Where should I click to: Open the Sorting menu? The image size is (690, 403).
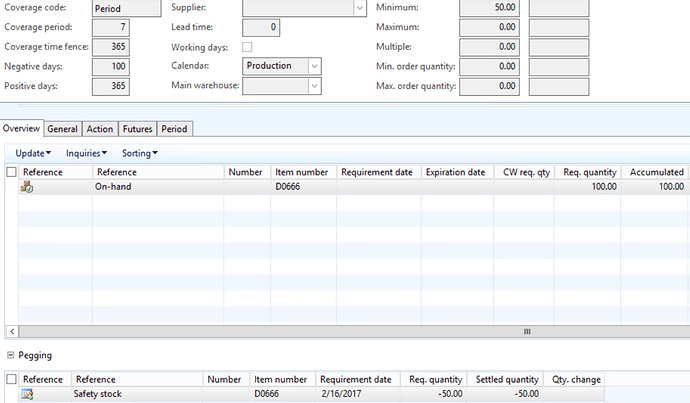click(139, 153)
